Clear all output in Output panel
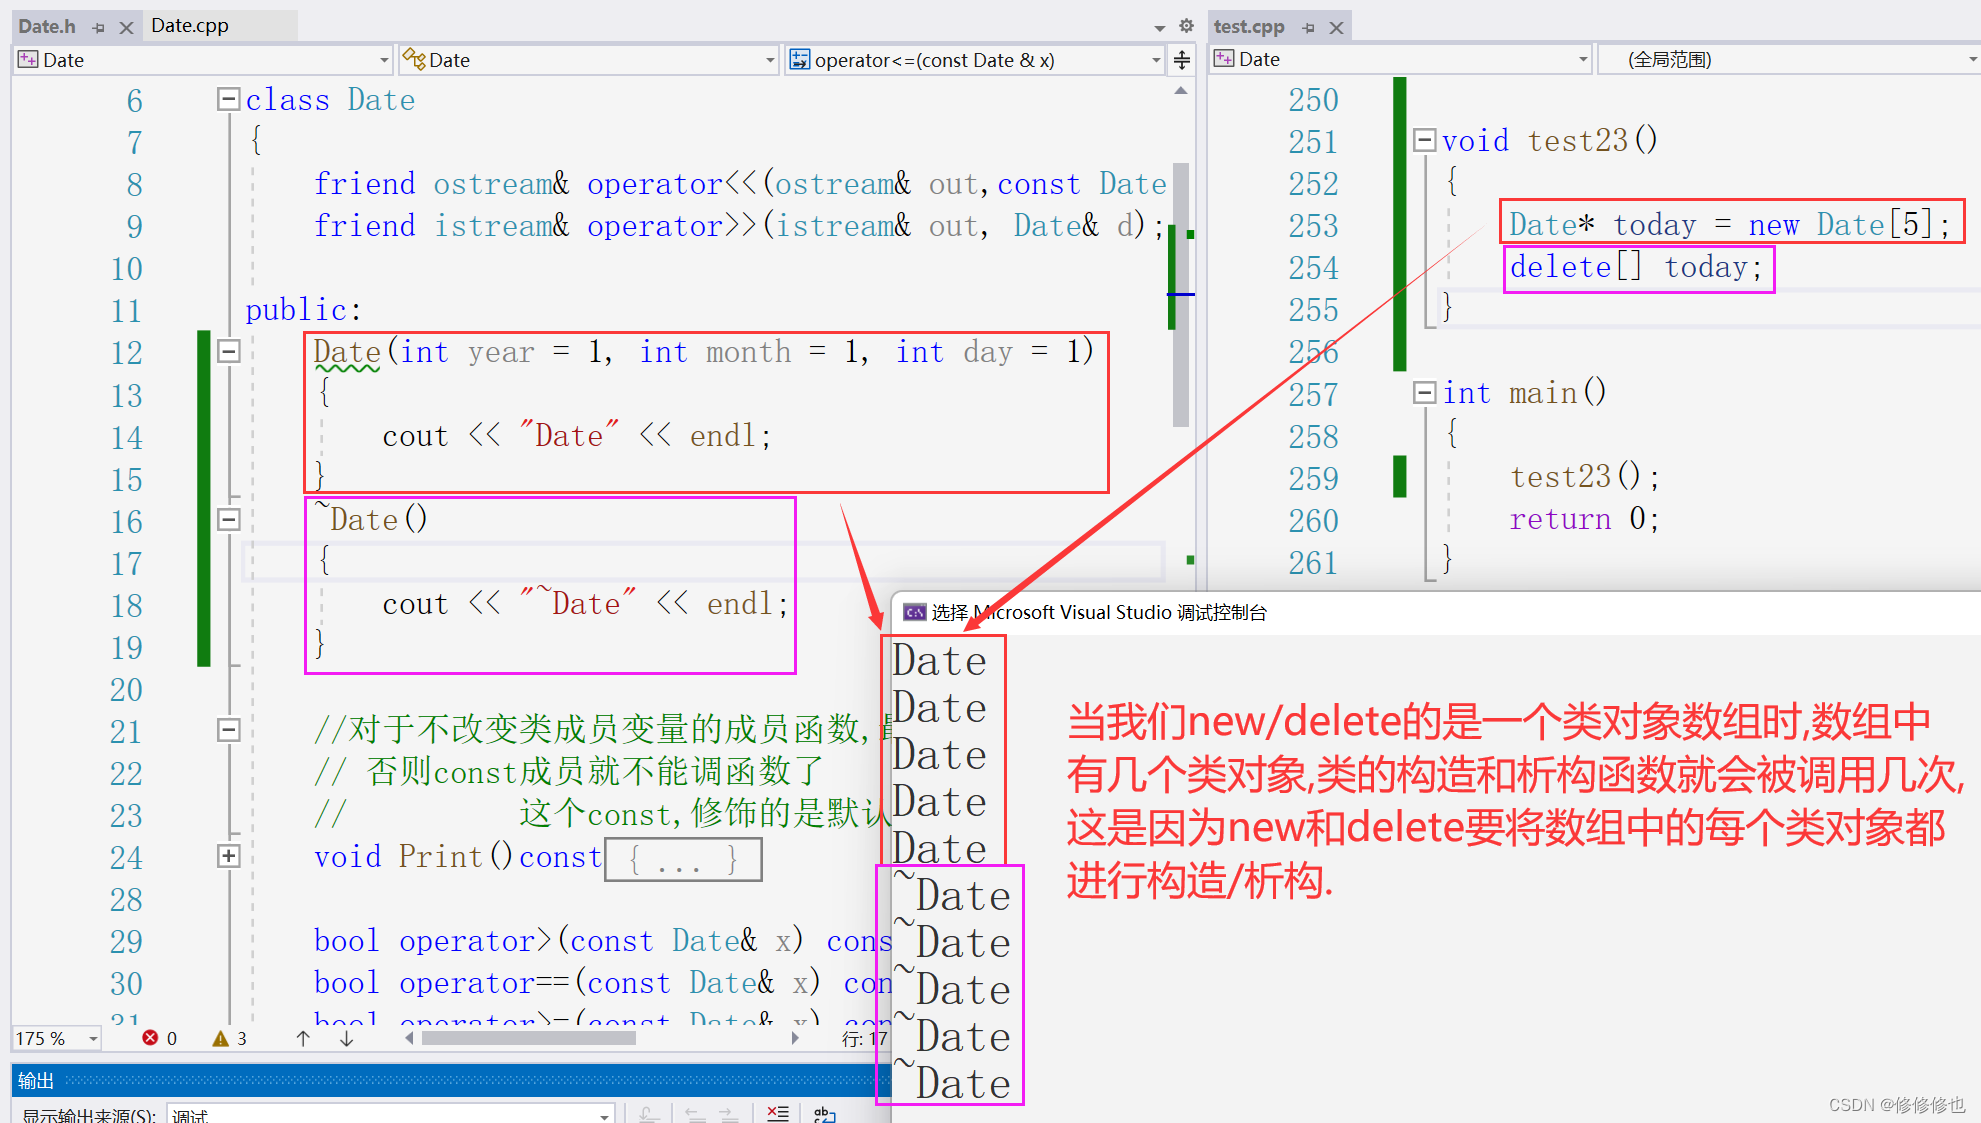This screenshot has height=1123, width=1981. click(x=777, y=1113)
